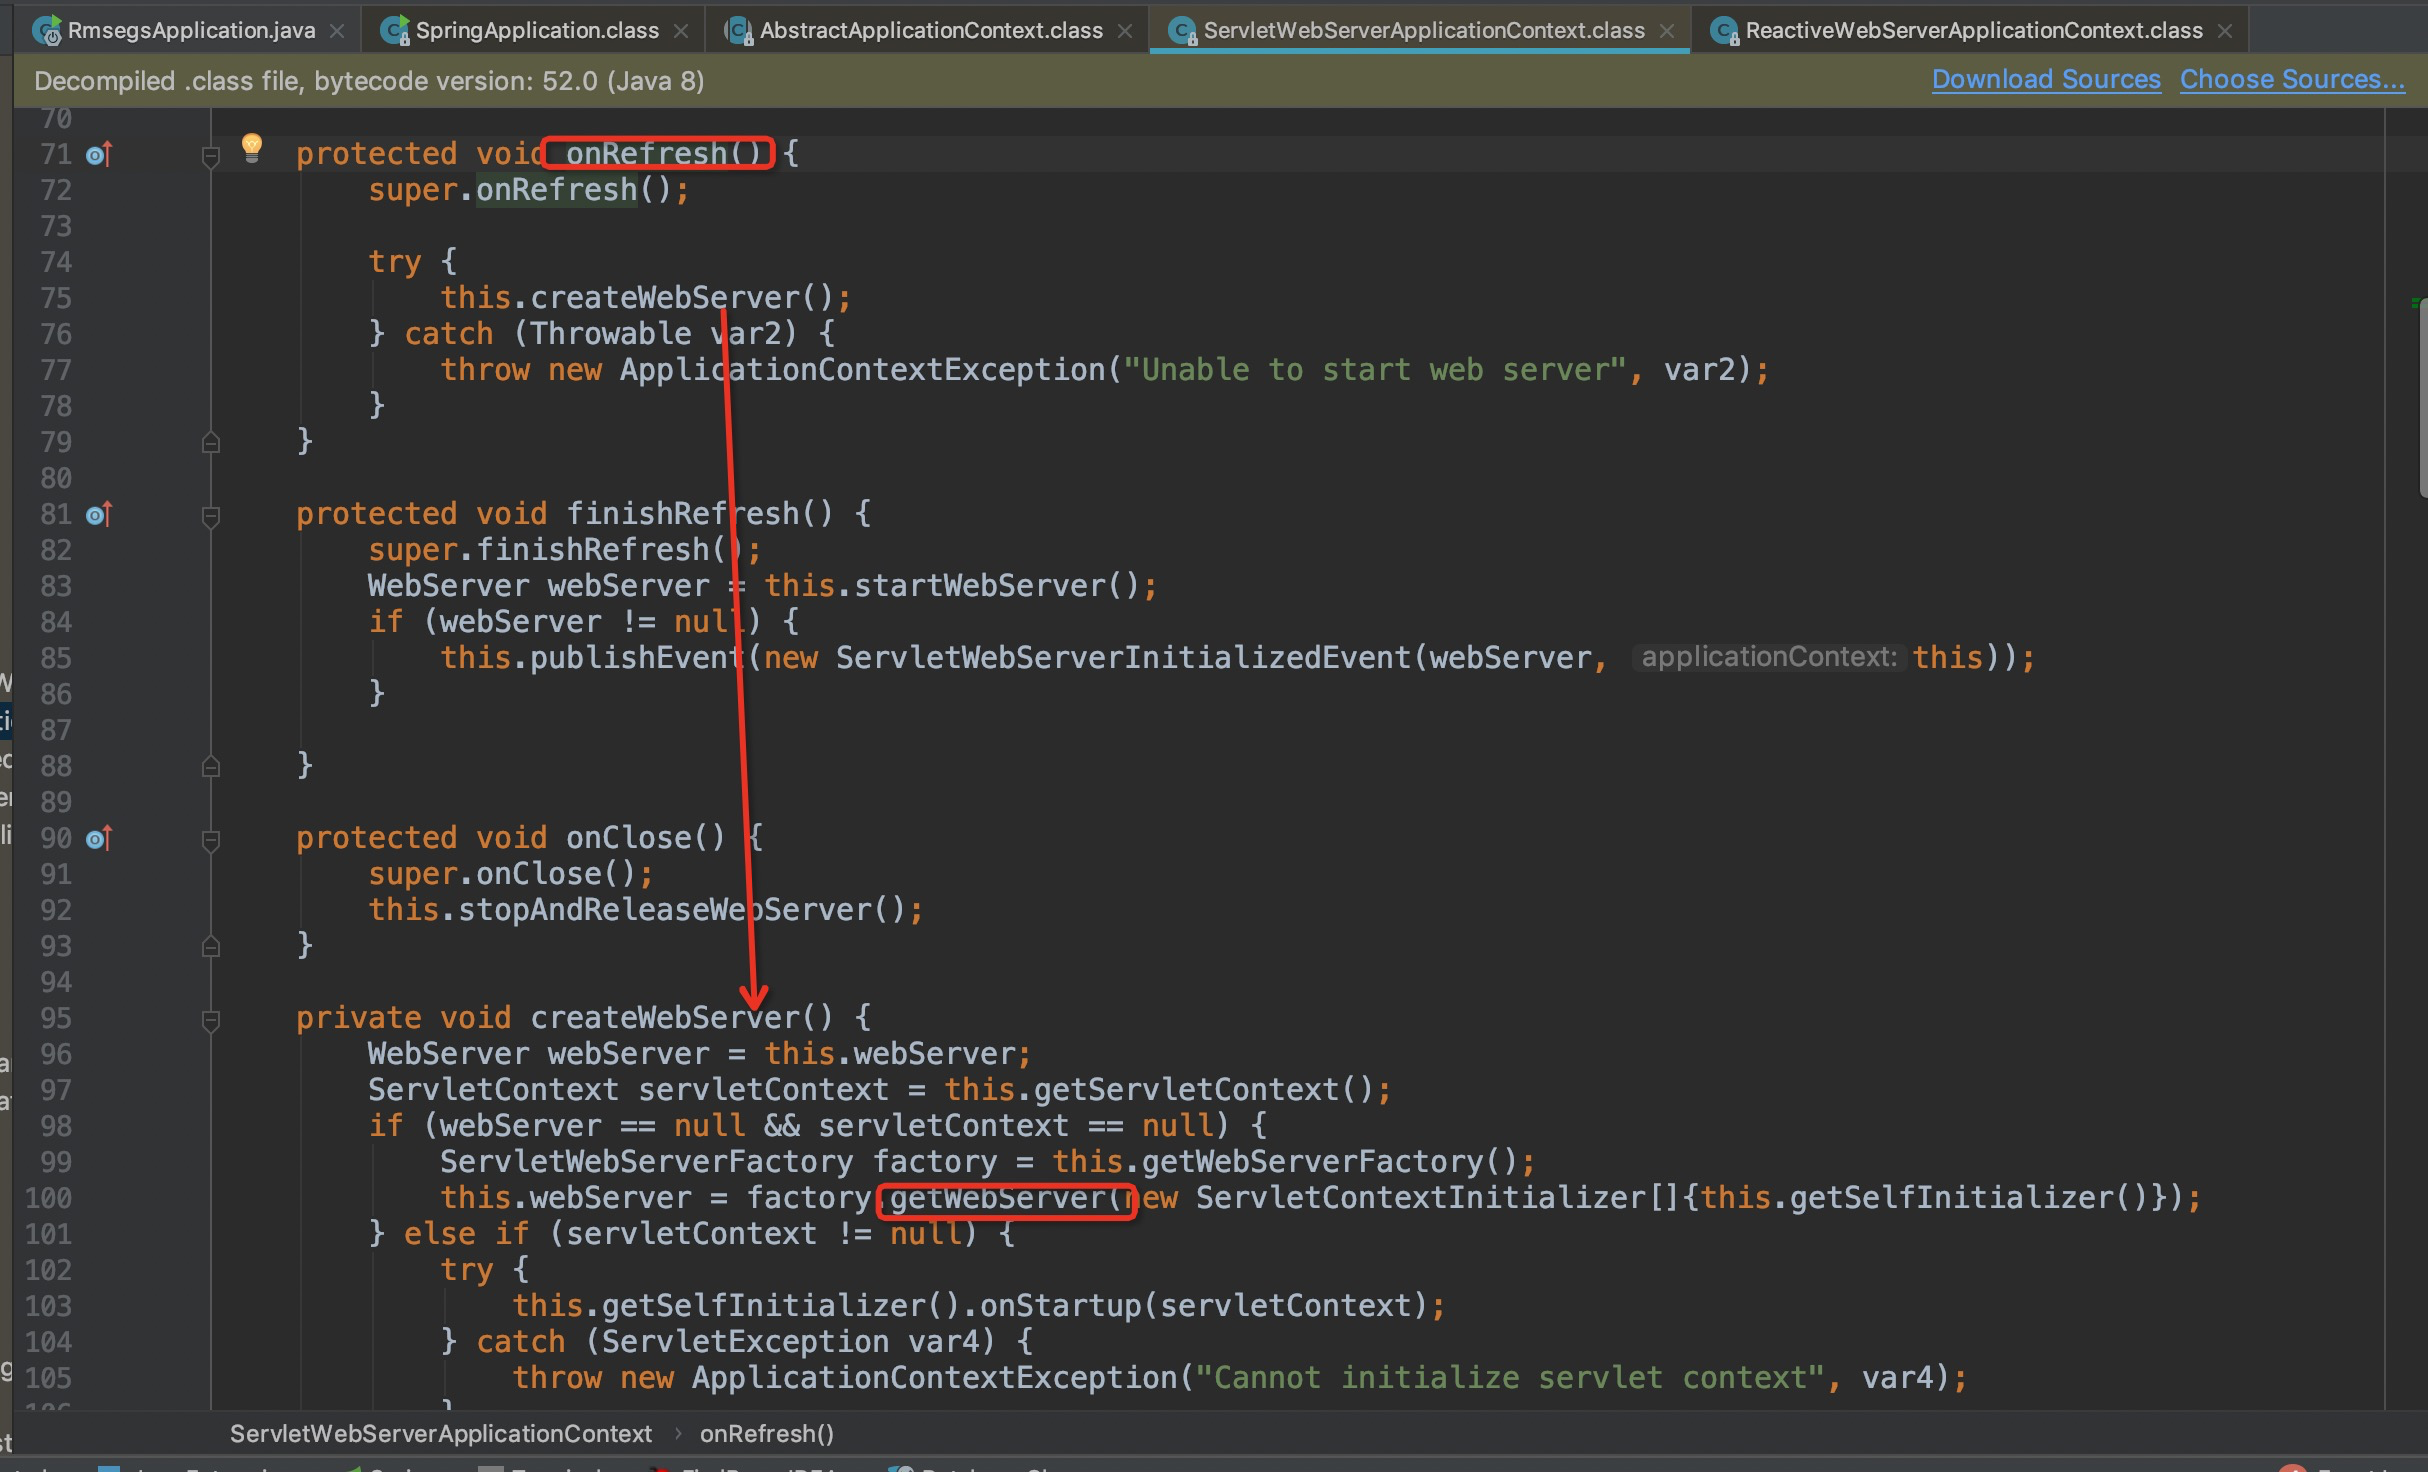
Task: Click override gutter icon at line 81
Action: coord(98,515)
